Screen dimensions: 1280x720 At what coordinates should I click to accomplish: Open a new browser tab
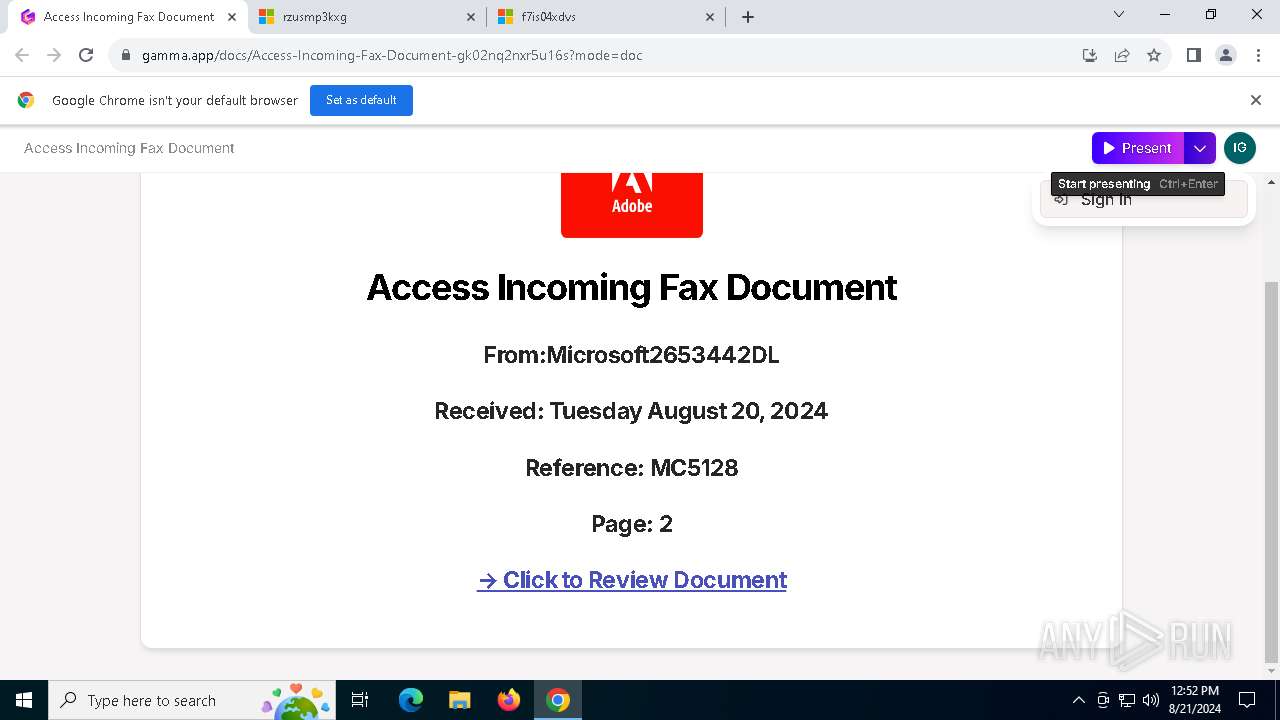tap(748, 17)
